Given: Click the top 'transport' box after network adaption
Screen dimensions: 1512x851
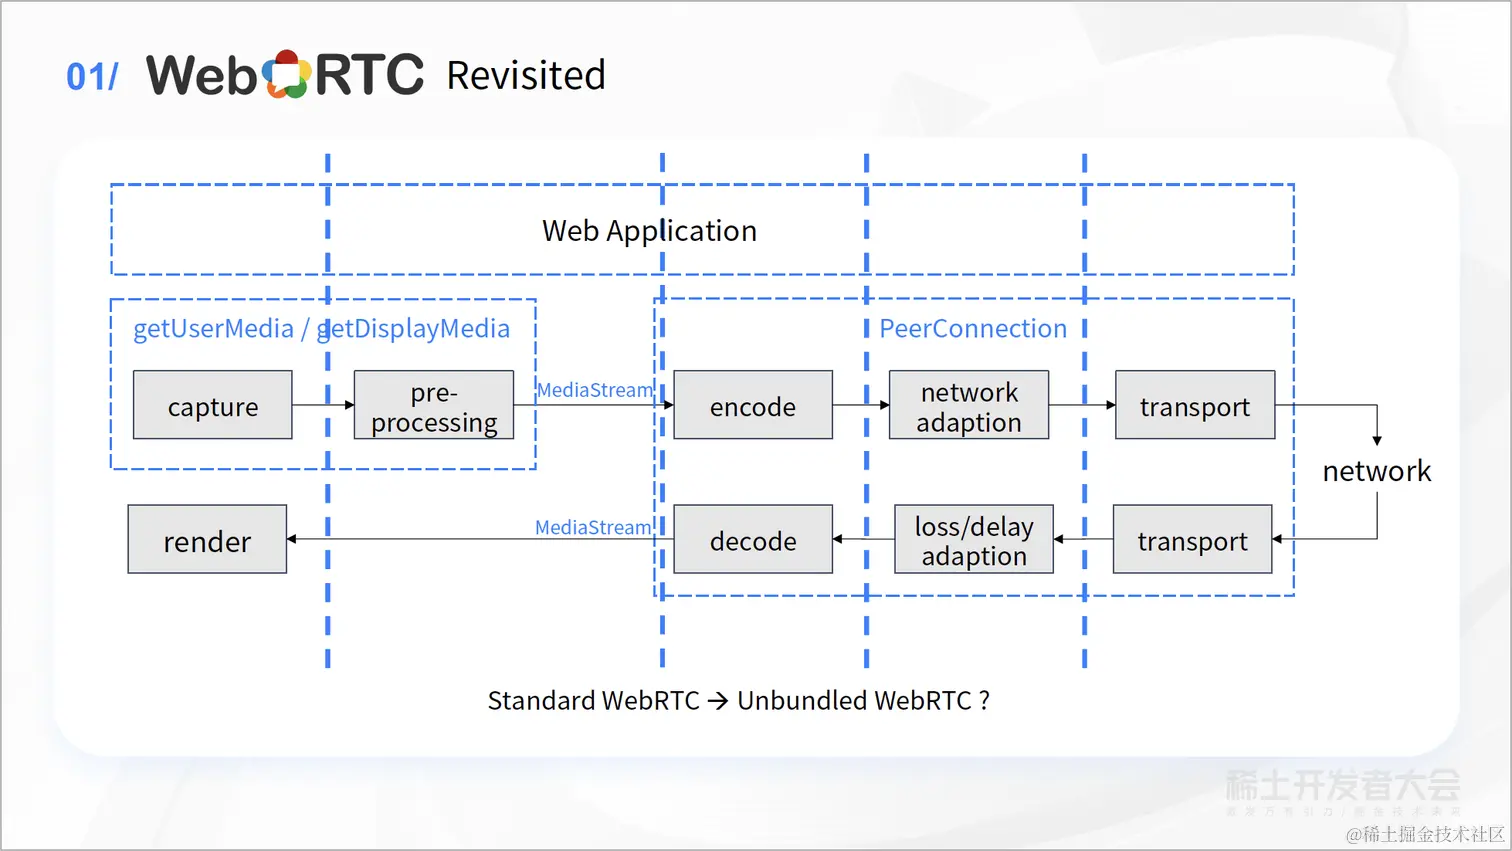Looking at the screenshot, I should [1195, 405].
